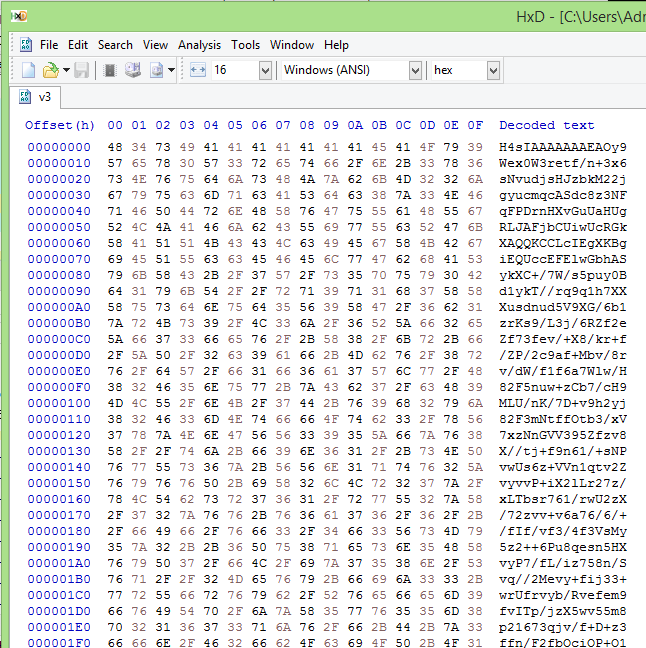
Task: Select offset row 000001A0
Action: click(59, 564)
